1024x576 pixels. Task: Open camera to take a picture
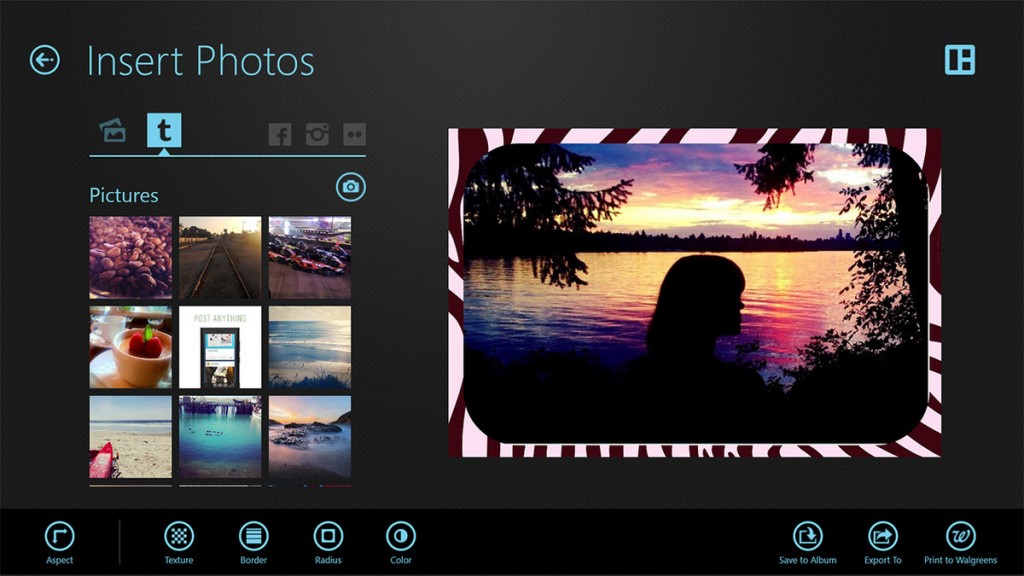pyautogui.click(x=350, y=187)
